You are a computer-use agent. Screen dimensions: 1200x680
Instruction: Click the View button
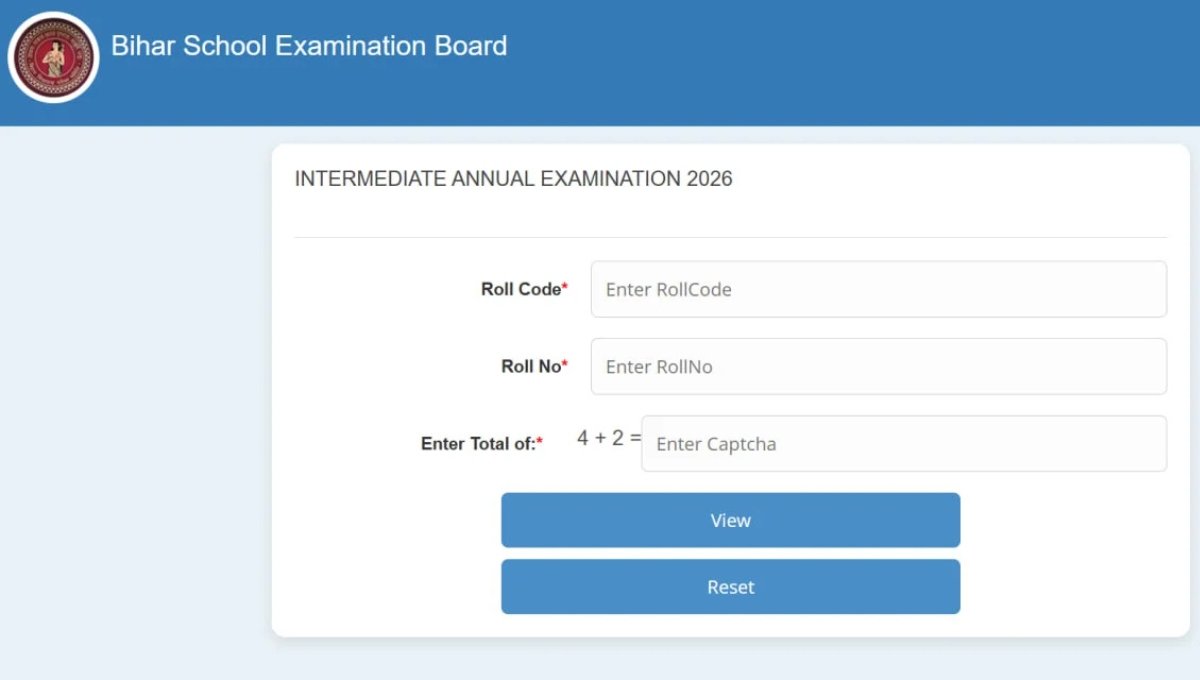[x=730, y=520]
